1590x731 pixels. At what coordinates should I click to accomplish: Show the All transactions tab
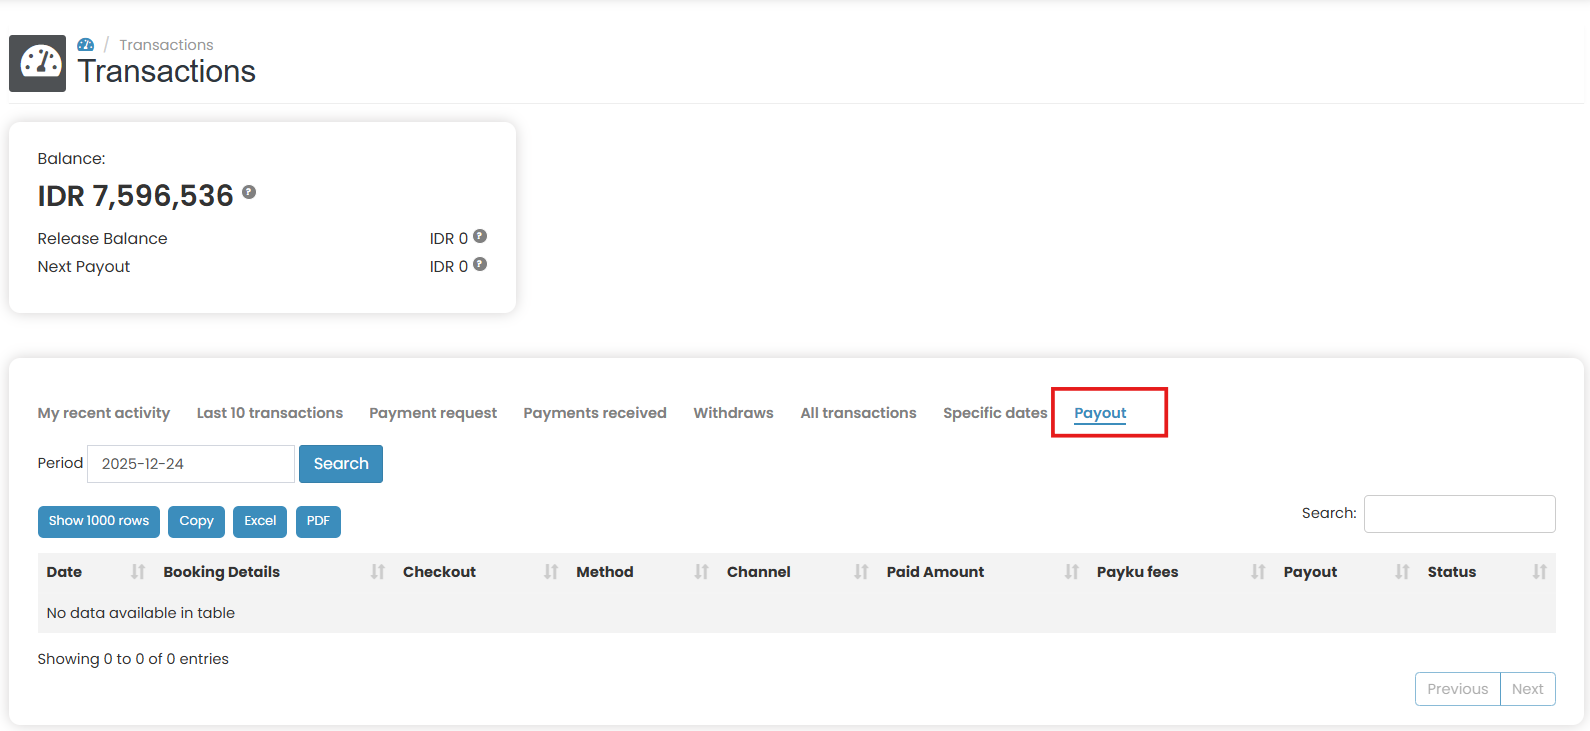[859, 413]
